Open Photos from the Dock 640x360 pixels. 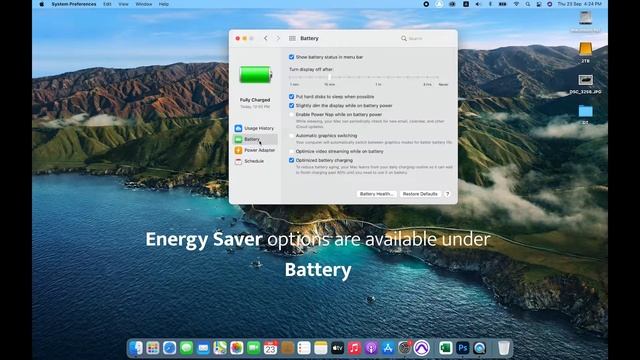click(x=237, y=348)
